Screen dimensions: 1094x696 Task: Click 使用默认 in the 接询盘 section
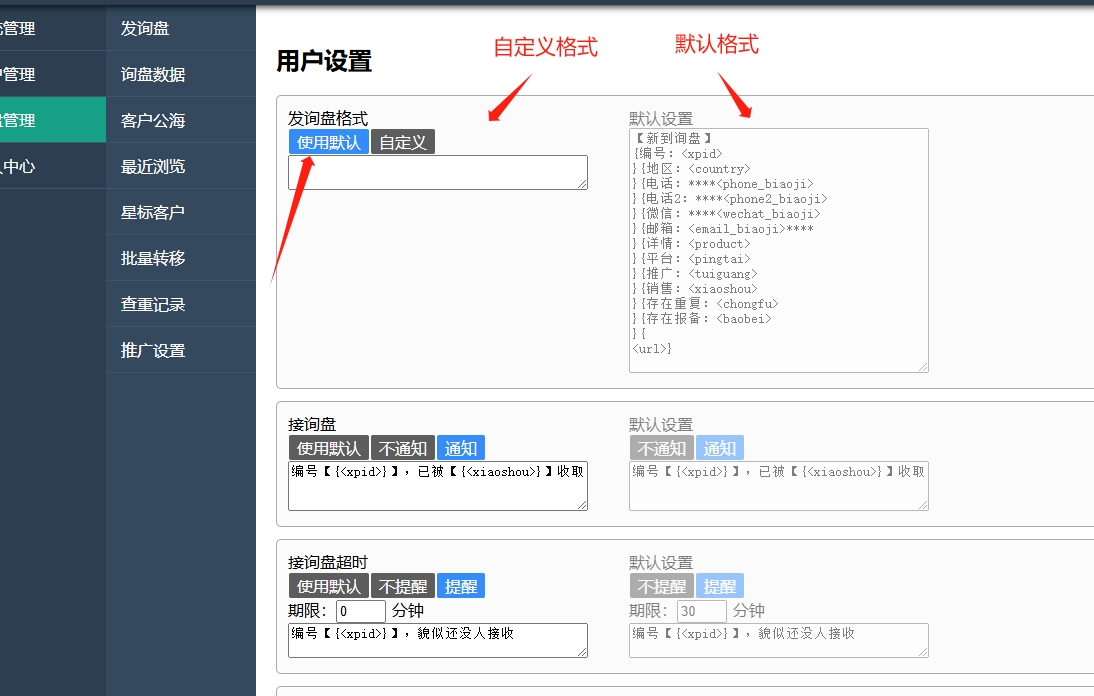coord(329,447)
